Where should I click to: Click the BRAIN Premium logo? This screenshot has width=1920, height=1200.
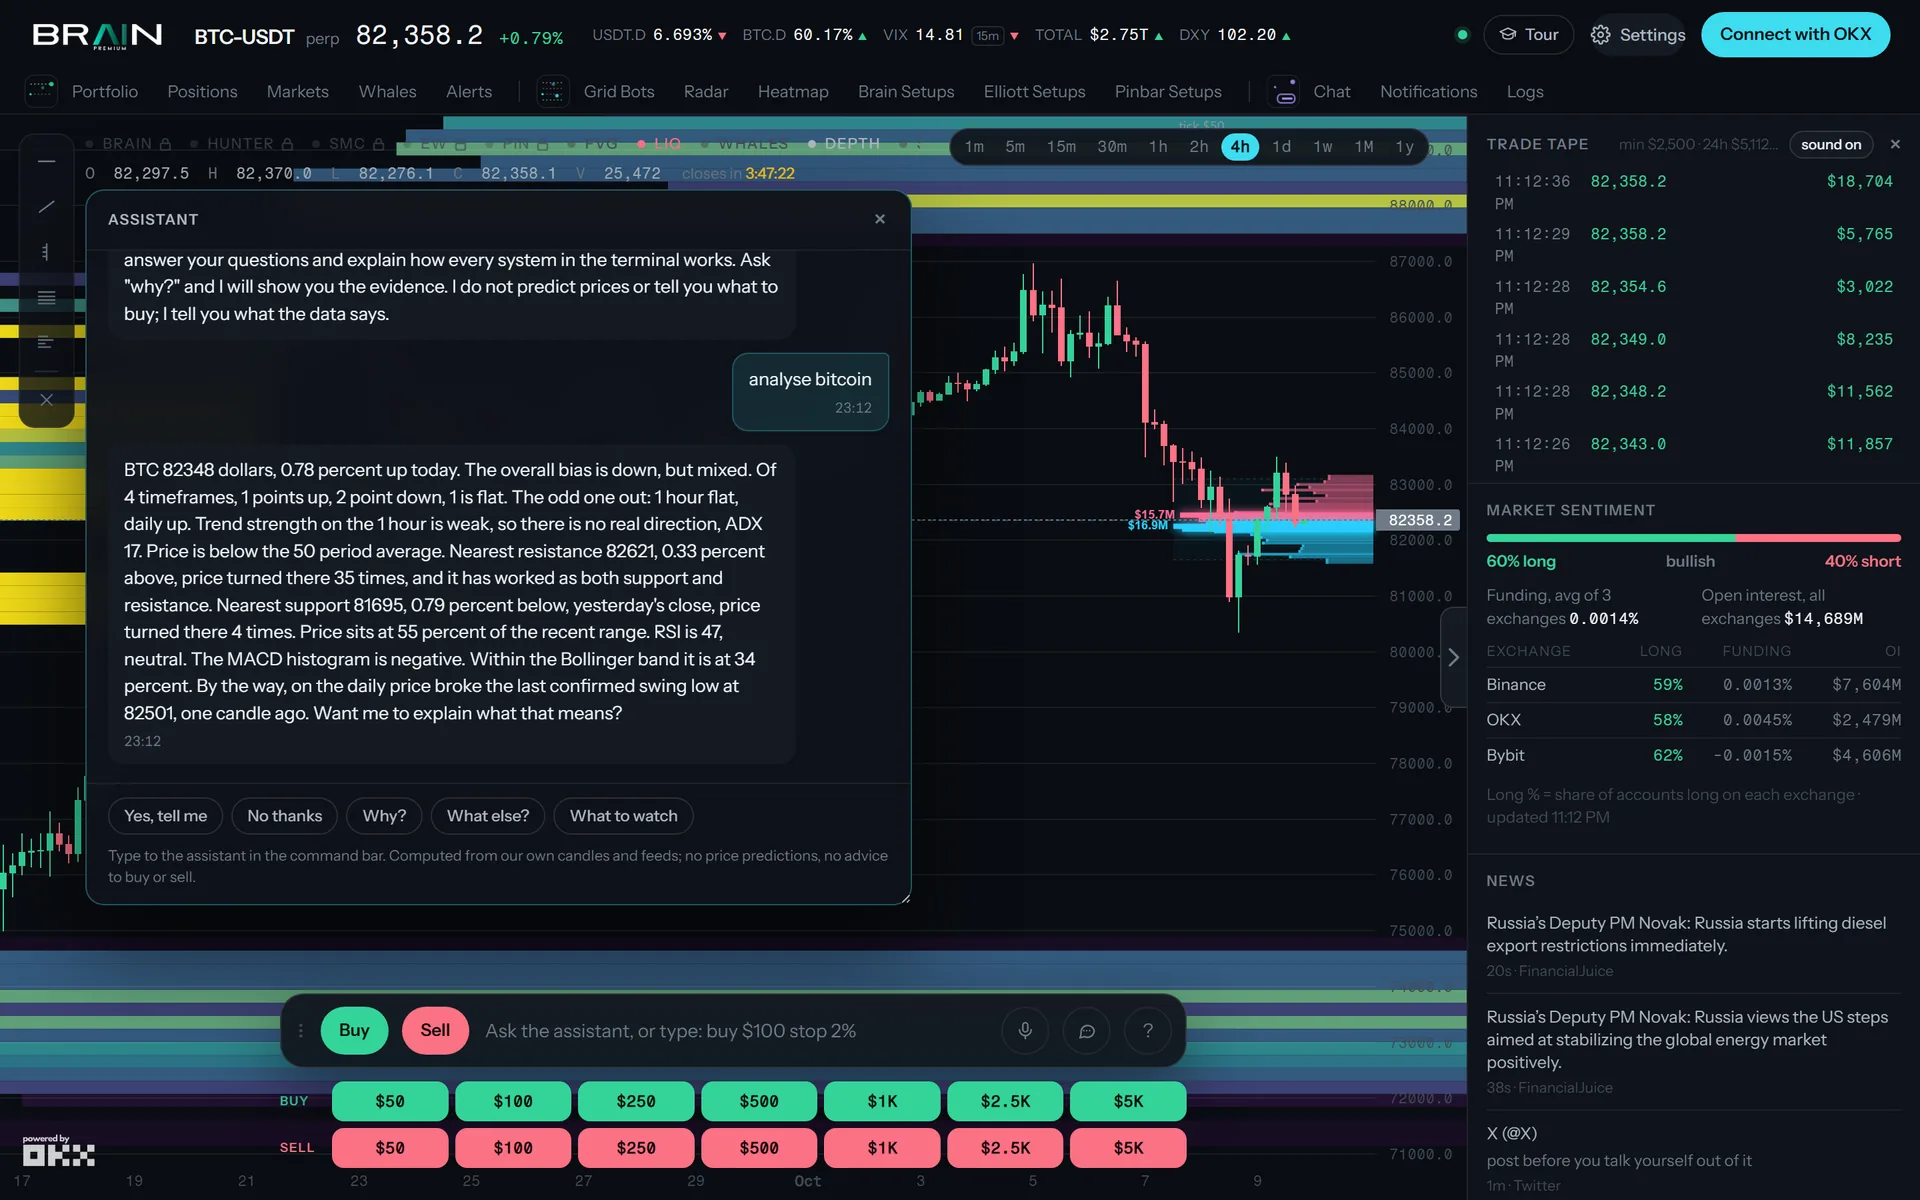tap(97, 35)
